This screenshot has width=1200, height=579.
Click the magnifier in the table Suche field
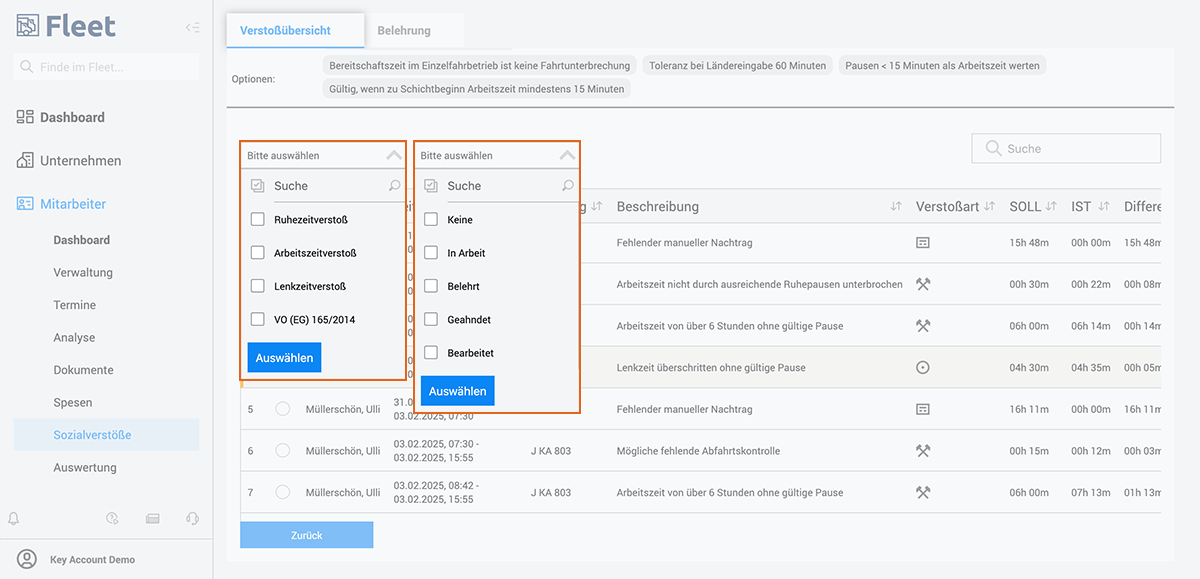click(993, 148)
